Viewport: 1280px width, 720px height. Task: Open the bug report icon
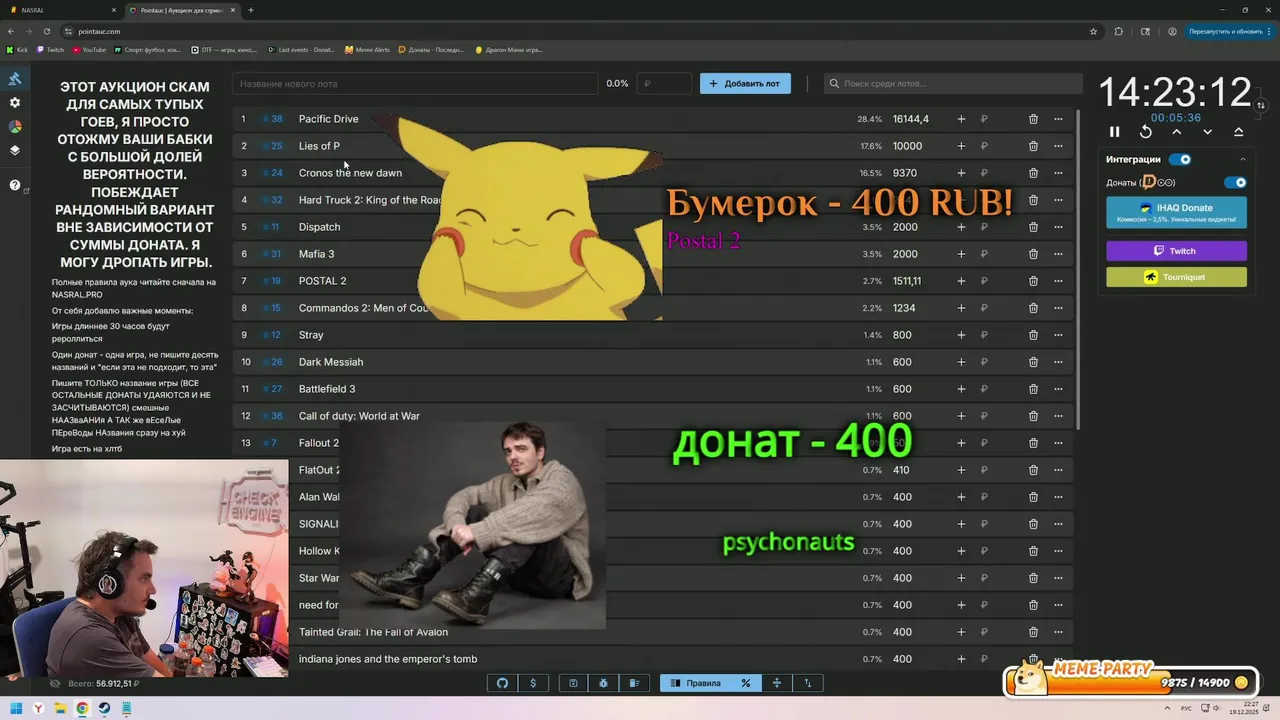point(604,683)
